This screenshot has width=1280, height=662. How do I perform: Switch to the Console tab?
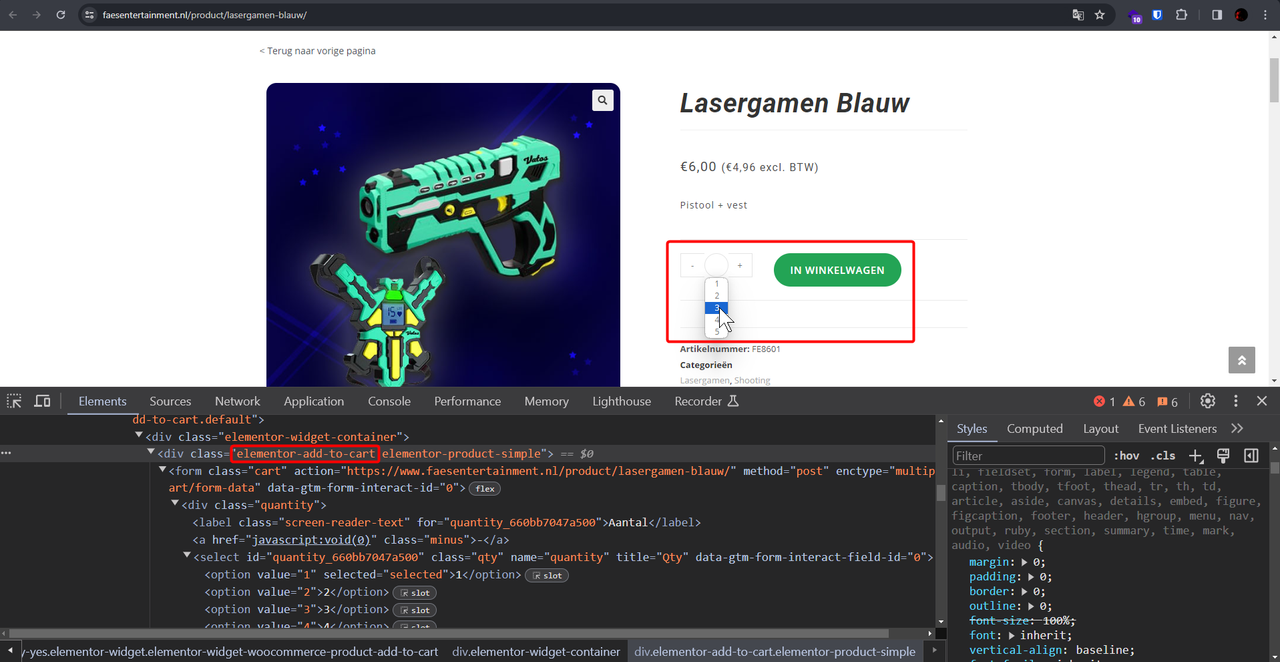[389, 401]
